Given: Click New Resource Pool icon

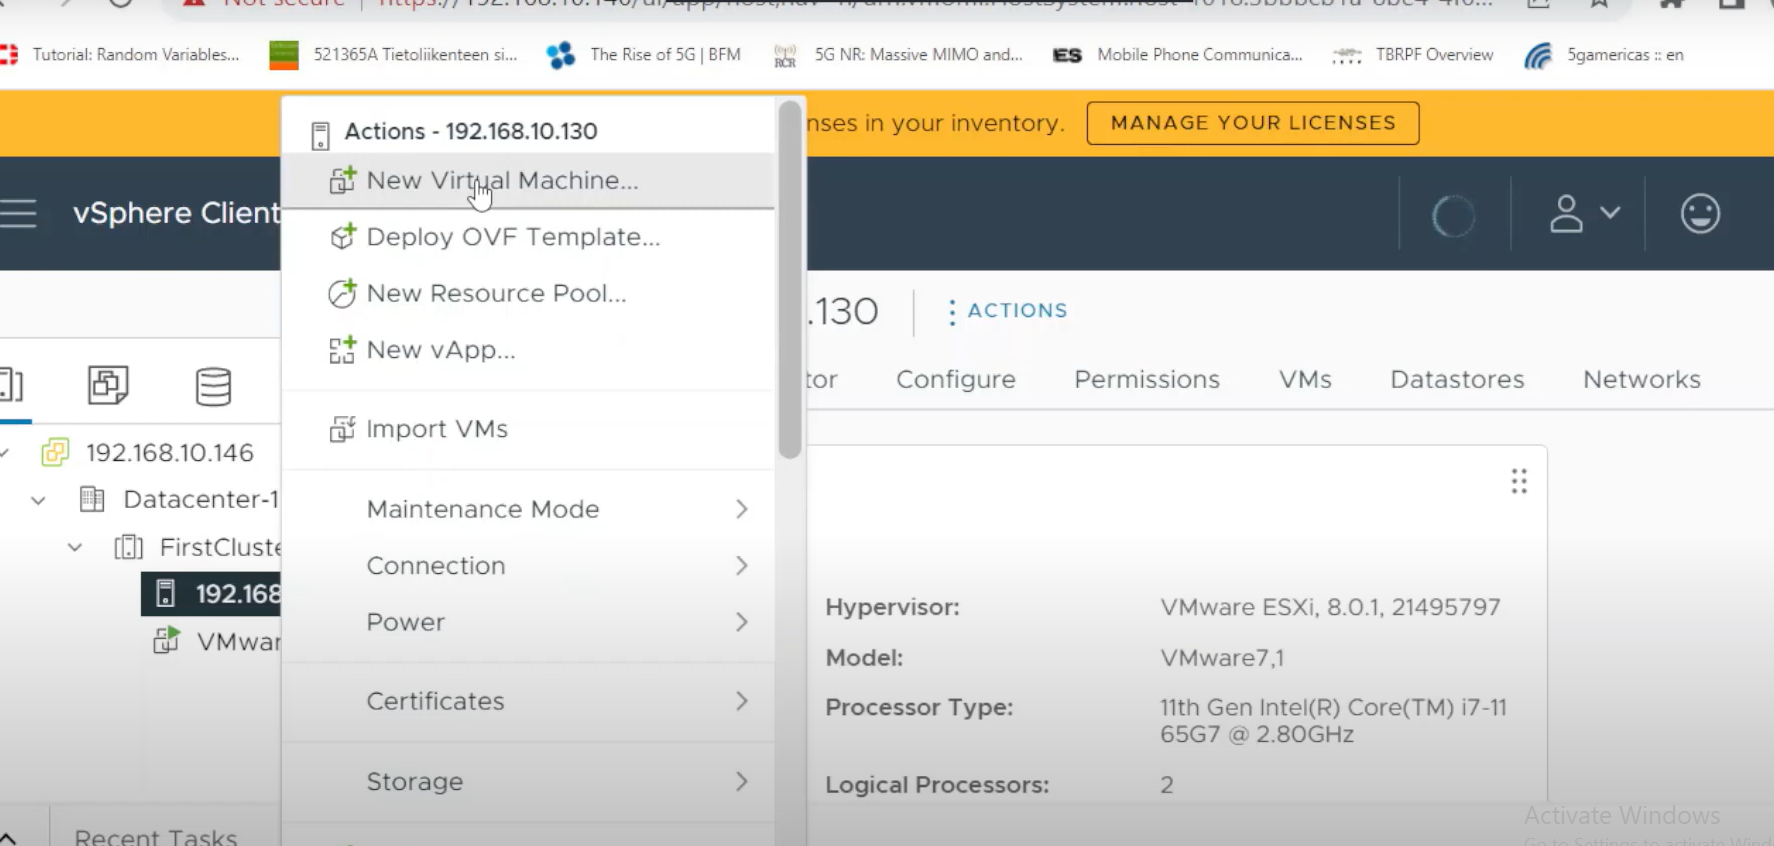Looking at the screenshot, I should [342, 293].
